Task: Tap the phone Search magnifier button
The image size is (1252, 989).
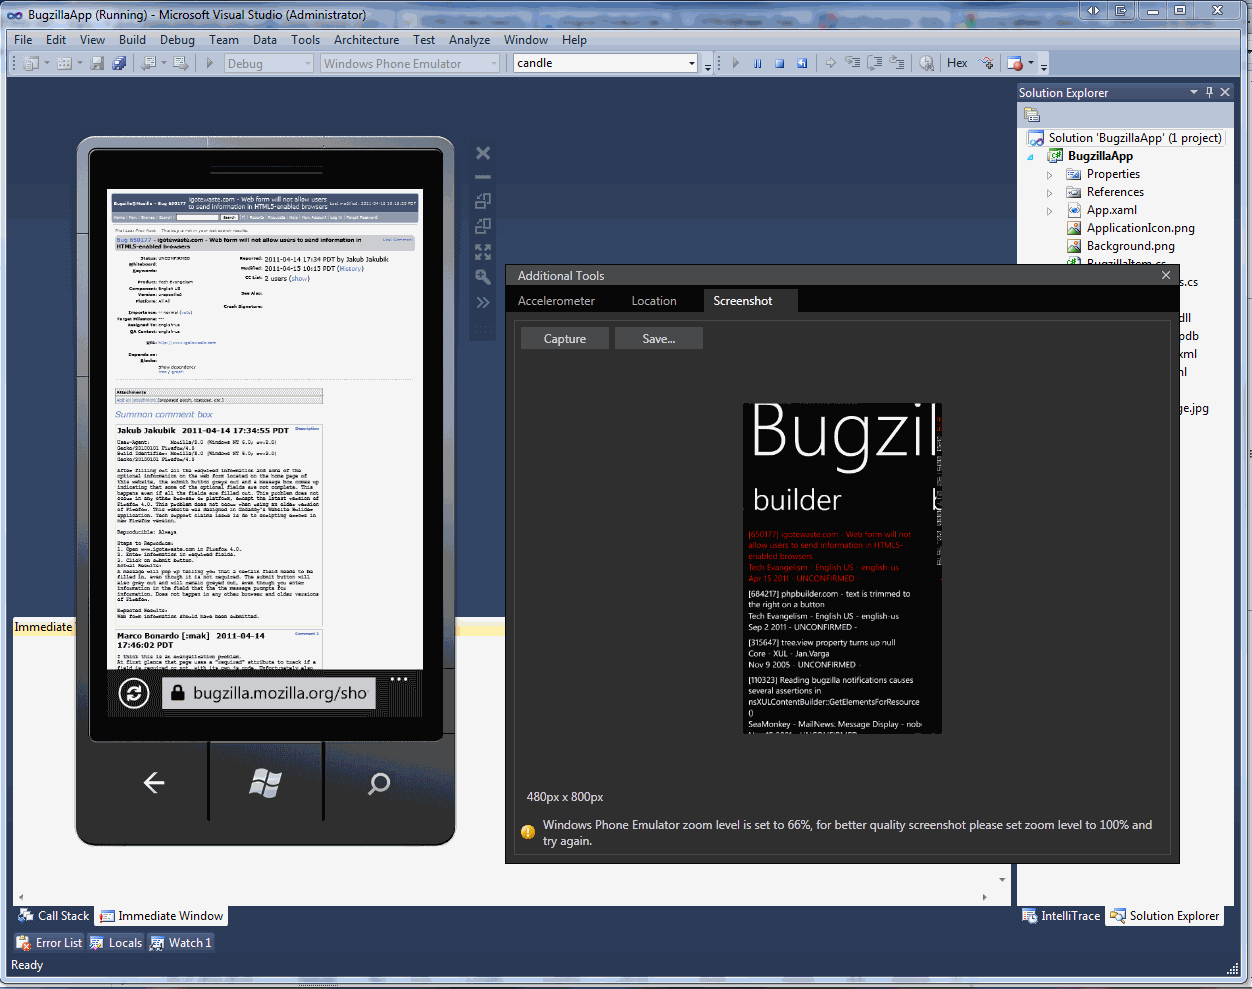Action: click(x=379, y=783)
